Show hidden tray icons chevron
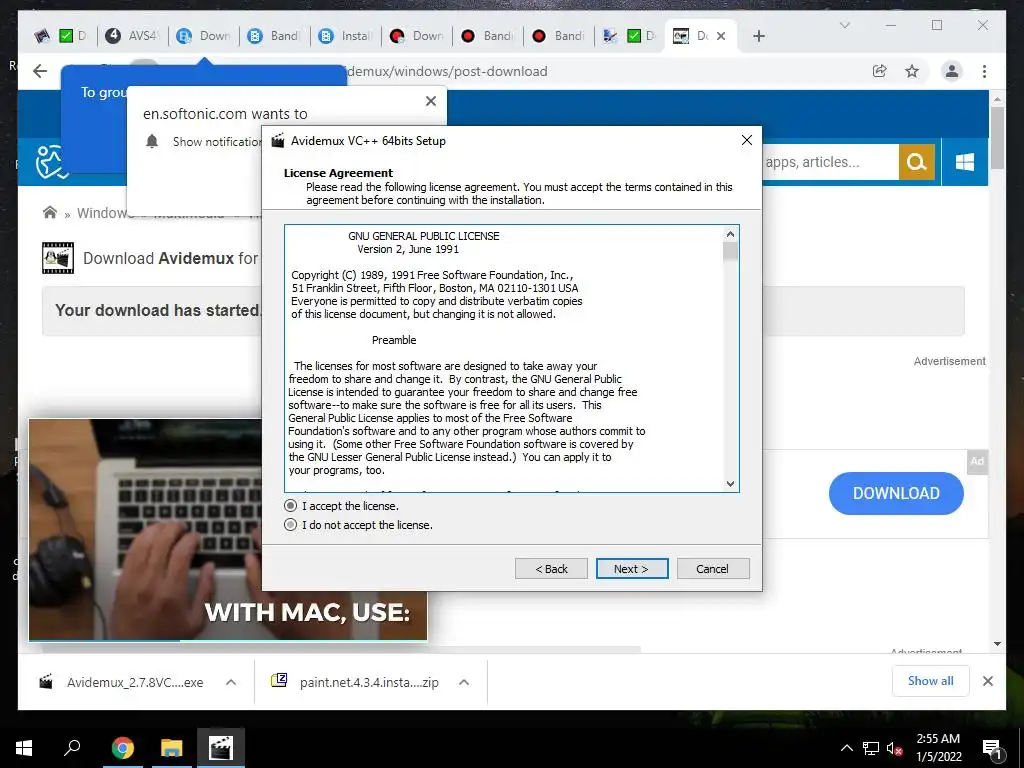The width and height of the screenshot is (1024, 768). pos(846,748)
